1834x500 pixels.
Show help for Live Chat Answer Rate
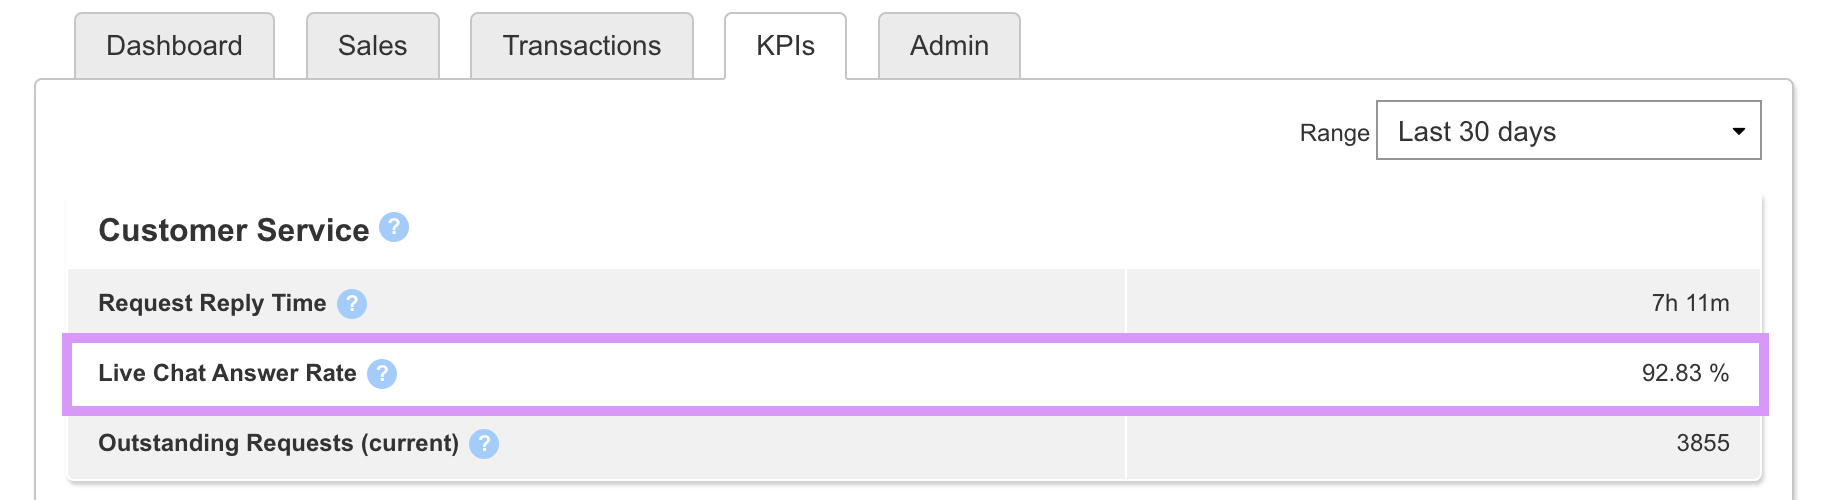click(382, 374)
